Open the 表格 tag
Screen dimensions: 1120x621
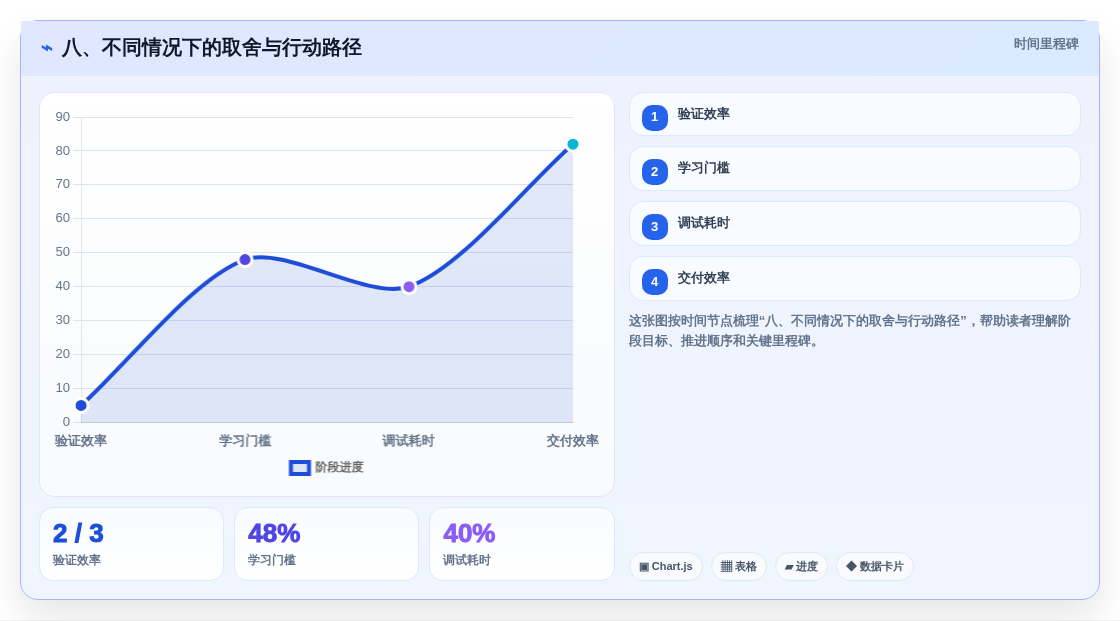(739, 567)
